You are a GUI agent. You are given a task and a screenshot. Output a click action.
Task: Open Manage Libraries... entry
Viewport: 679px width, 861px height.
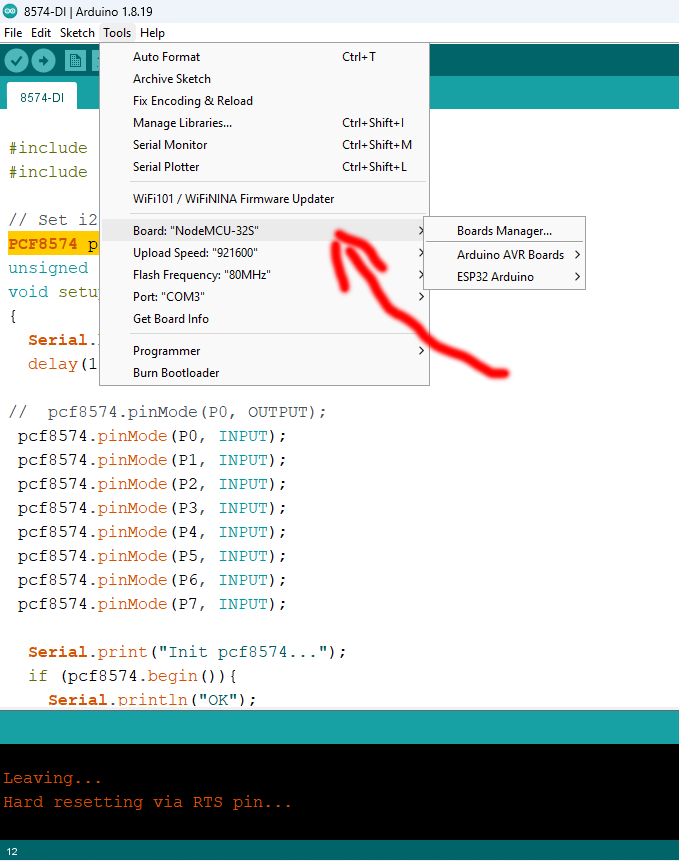click(x=182, y=123)
